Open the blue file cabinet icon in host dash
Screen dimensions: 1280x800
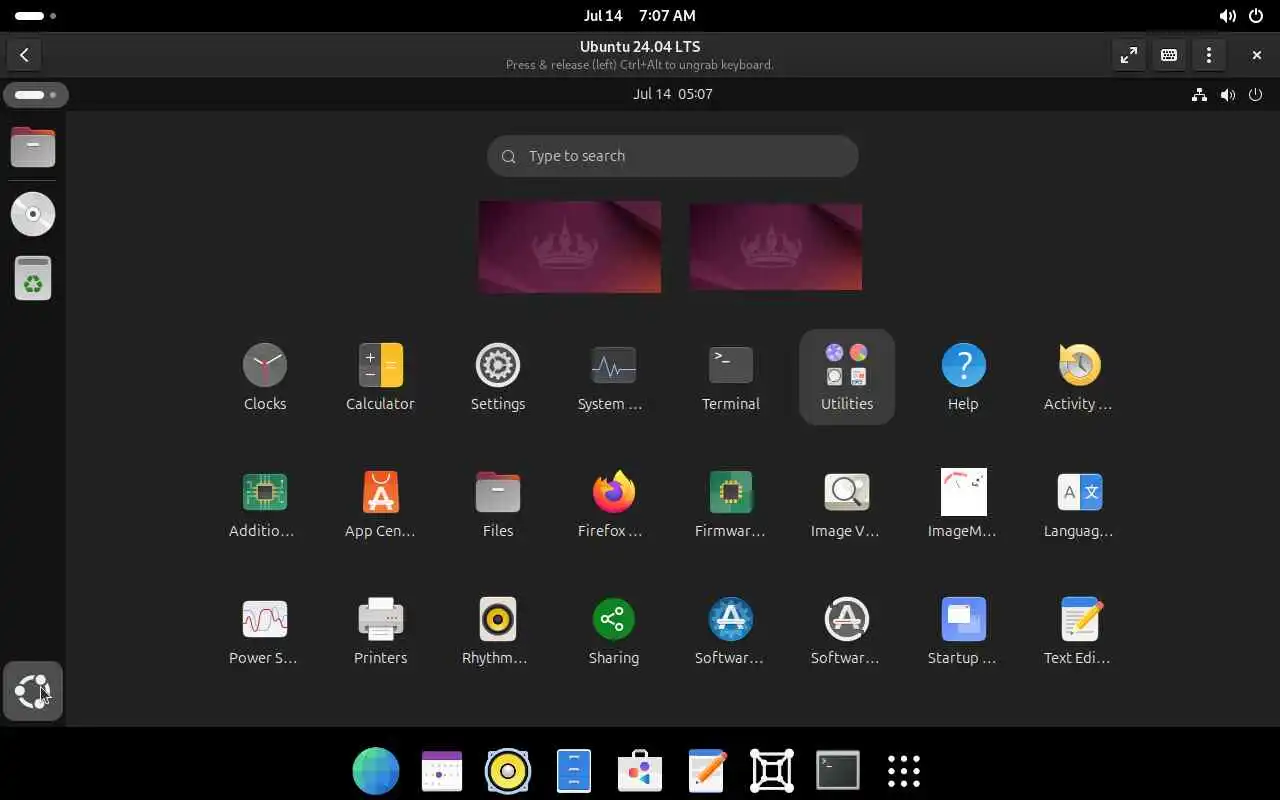point(574,771)
